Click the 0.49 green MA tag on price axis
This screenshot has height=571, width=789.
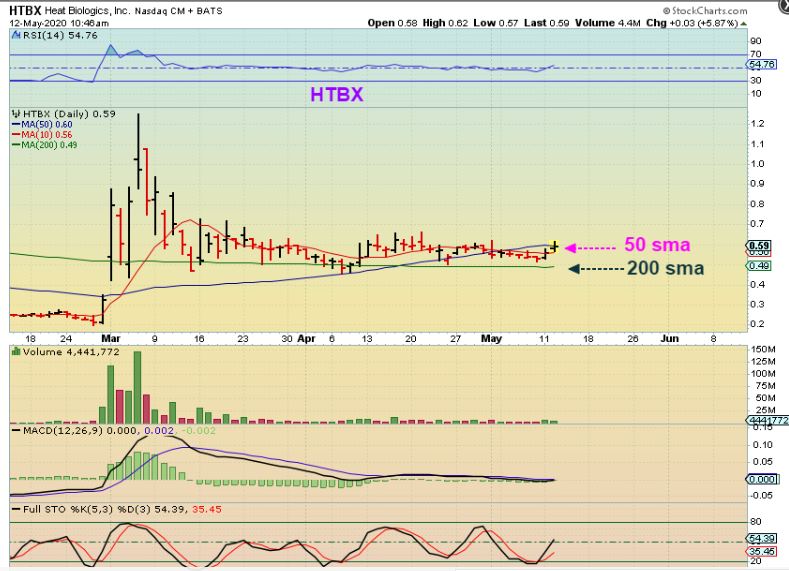(x=758, y=266)
